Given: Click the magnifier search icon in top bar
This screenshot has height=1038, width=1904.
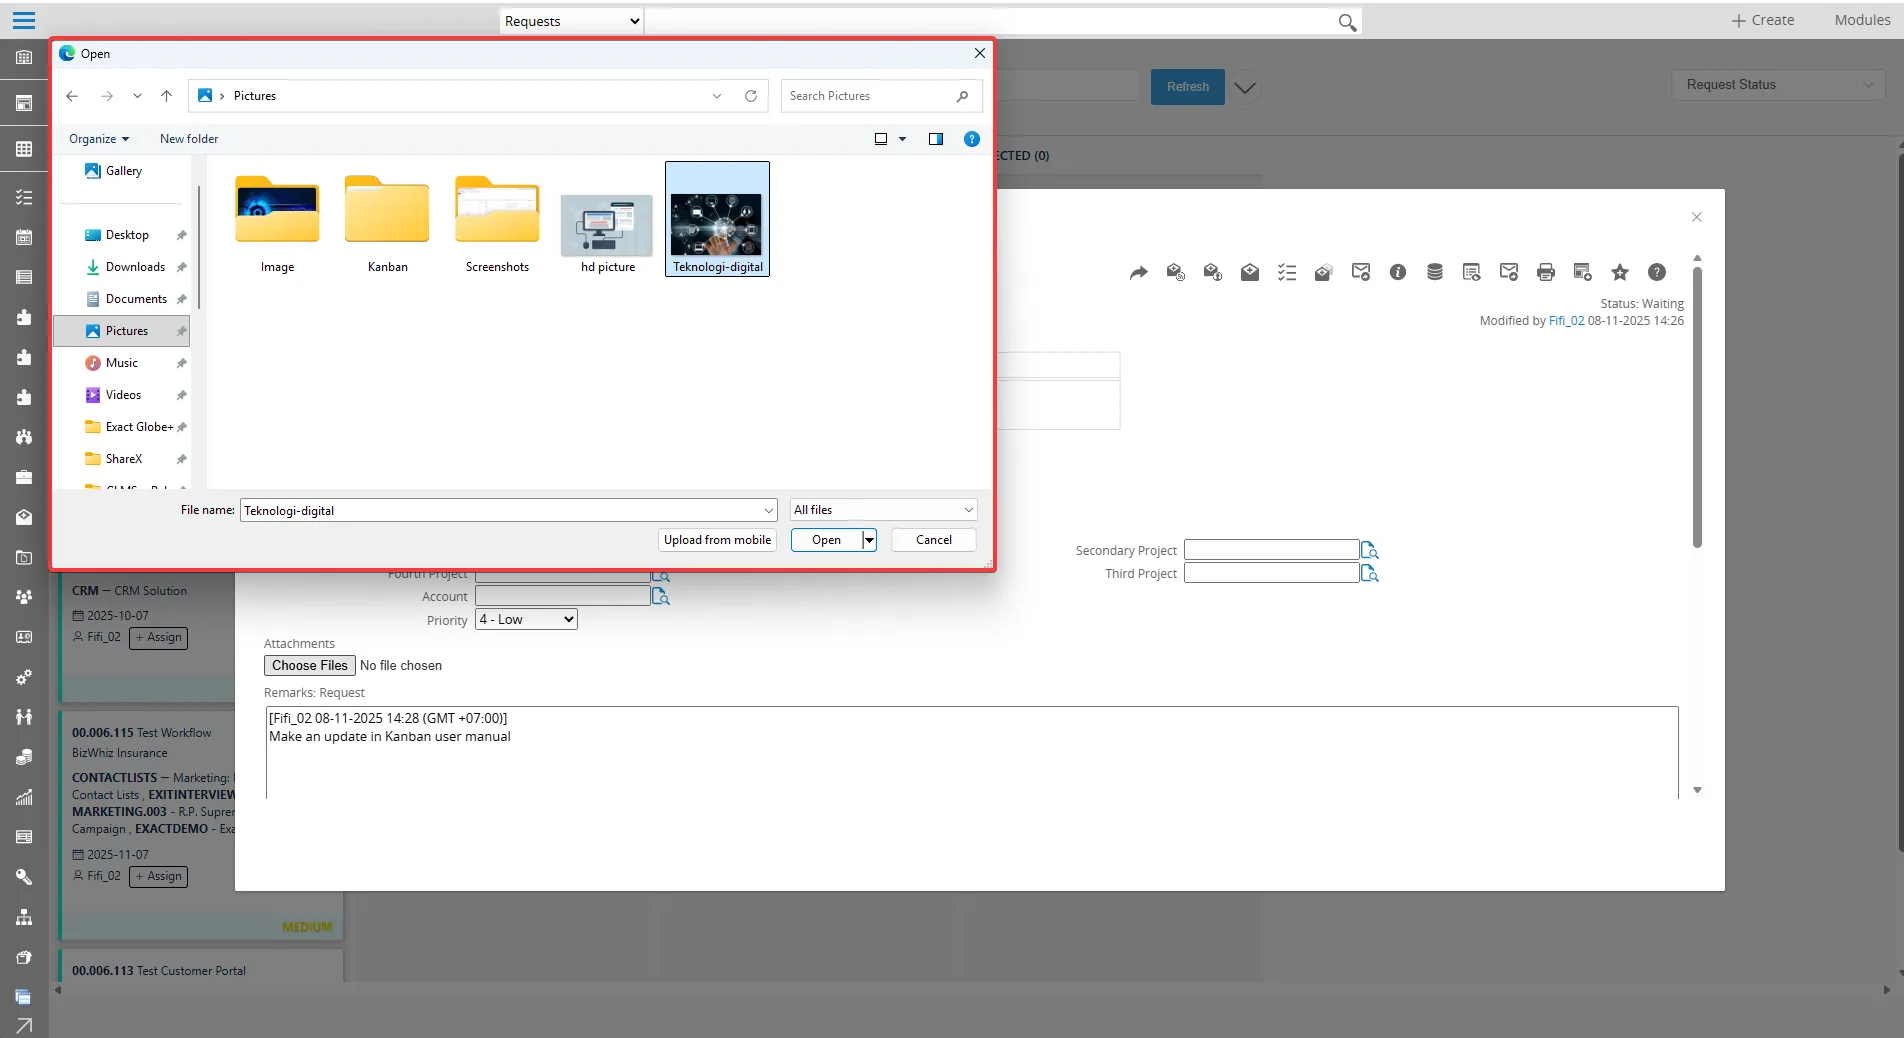Looking at the screenshot, I should pyautogui.click(x=1346, y=22).
